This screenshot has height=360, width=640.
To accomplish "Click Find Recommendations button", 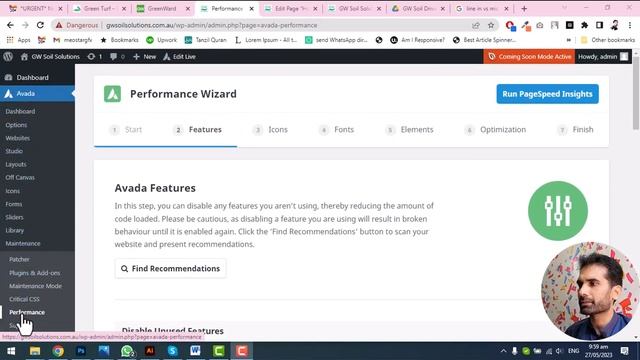I will [170, 269].
